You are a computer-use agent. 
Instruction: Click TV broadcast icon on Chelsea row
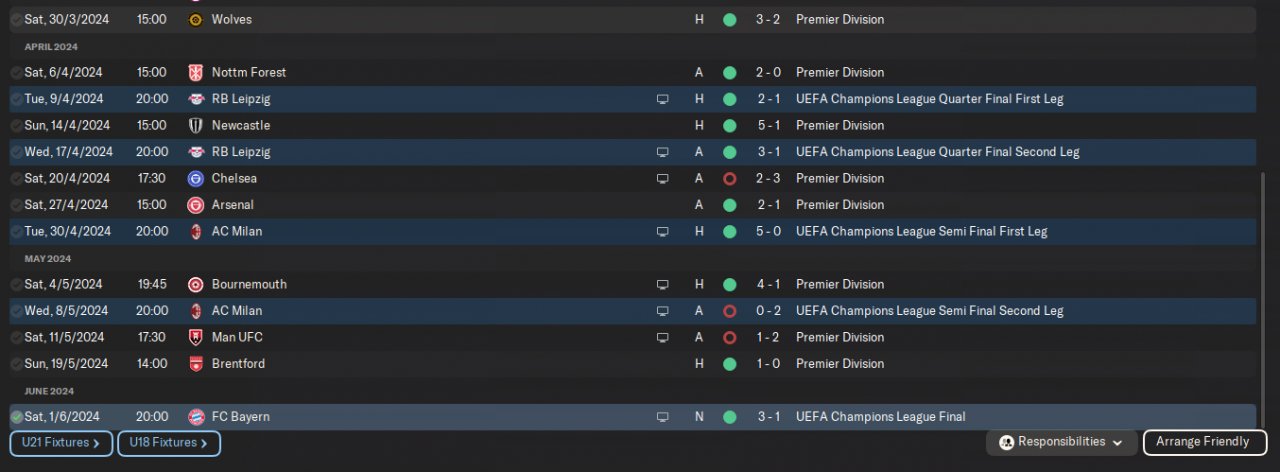[x=662, y=179]
